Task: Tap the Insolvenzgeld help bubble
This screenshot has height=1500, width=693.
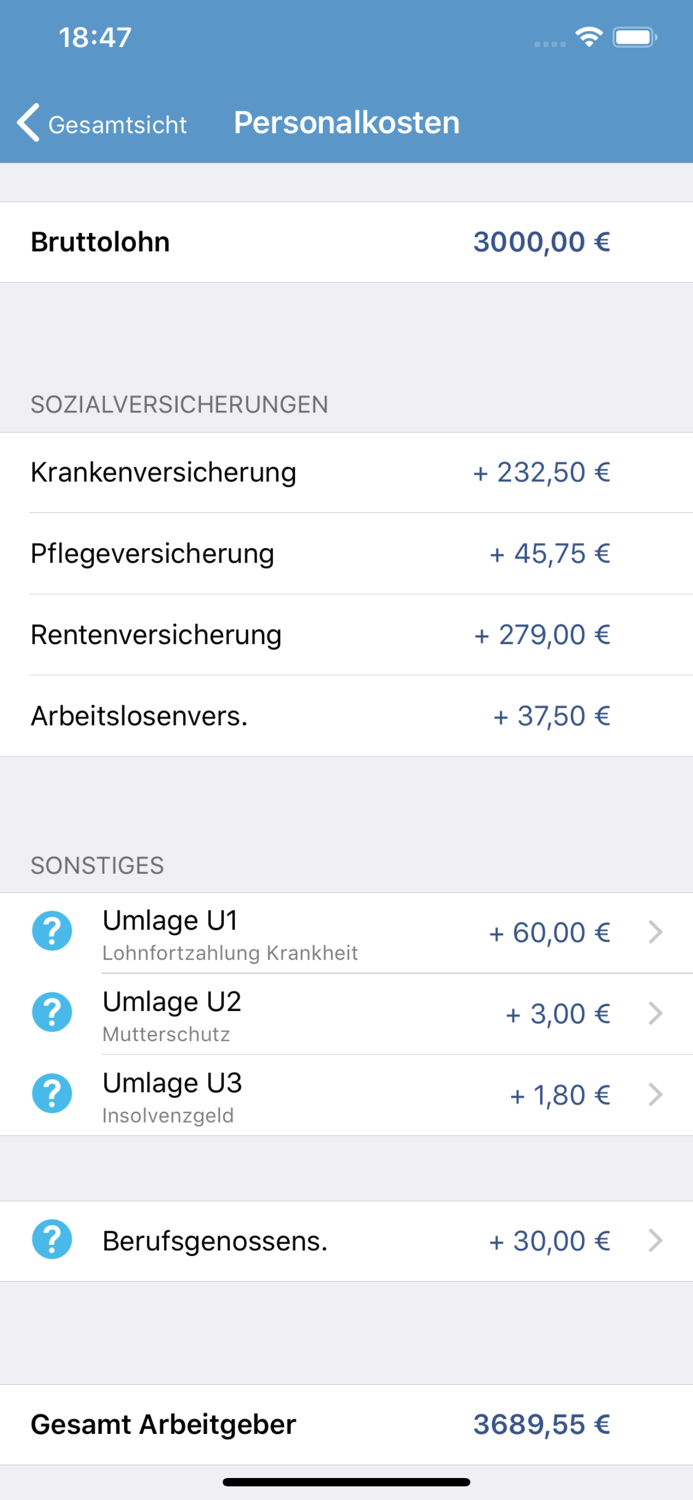Action: (x=51, y=1093)
